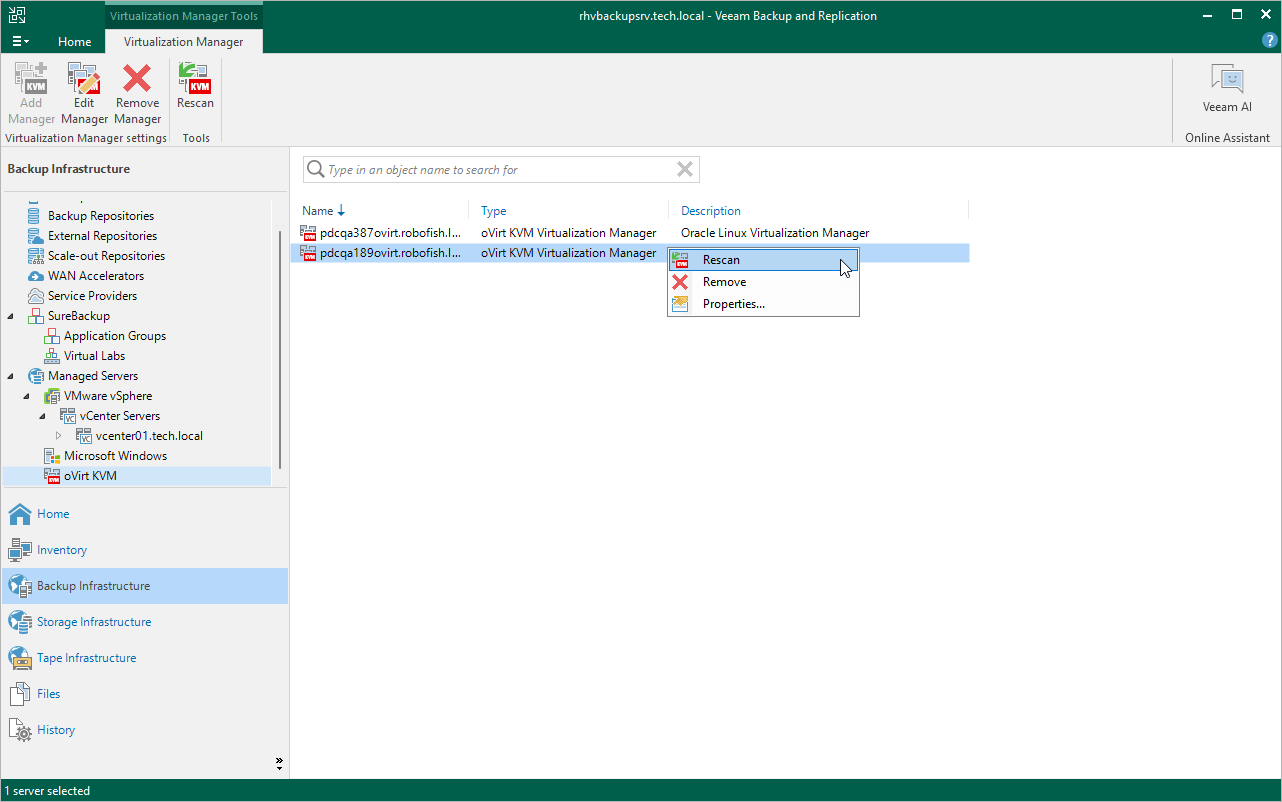Choose Remove from the context menu

click(763, 282)
